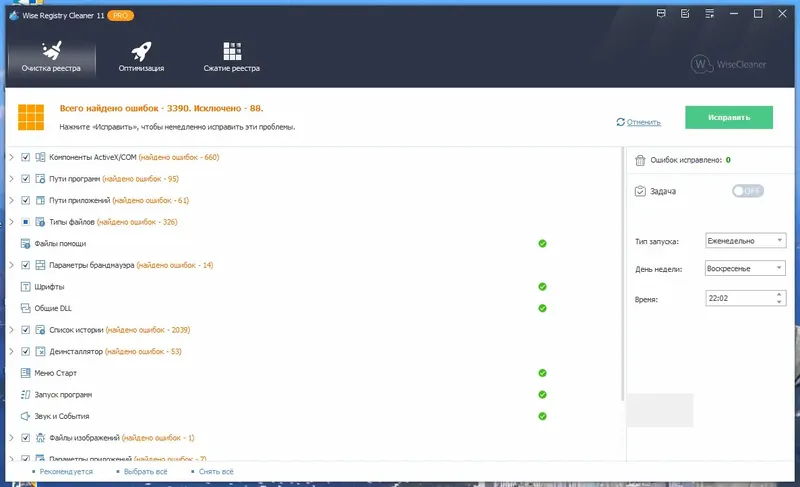Open the menu list icon in title bar

[x=709, y=14]
